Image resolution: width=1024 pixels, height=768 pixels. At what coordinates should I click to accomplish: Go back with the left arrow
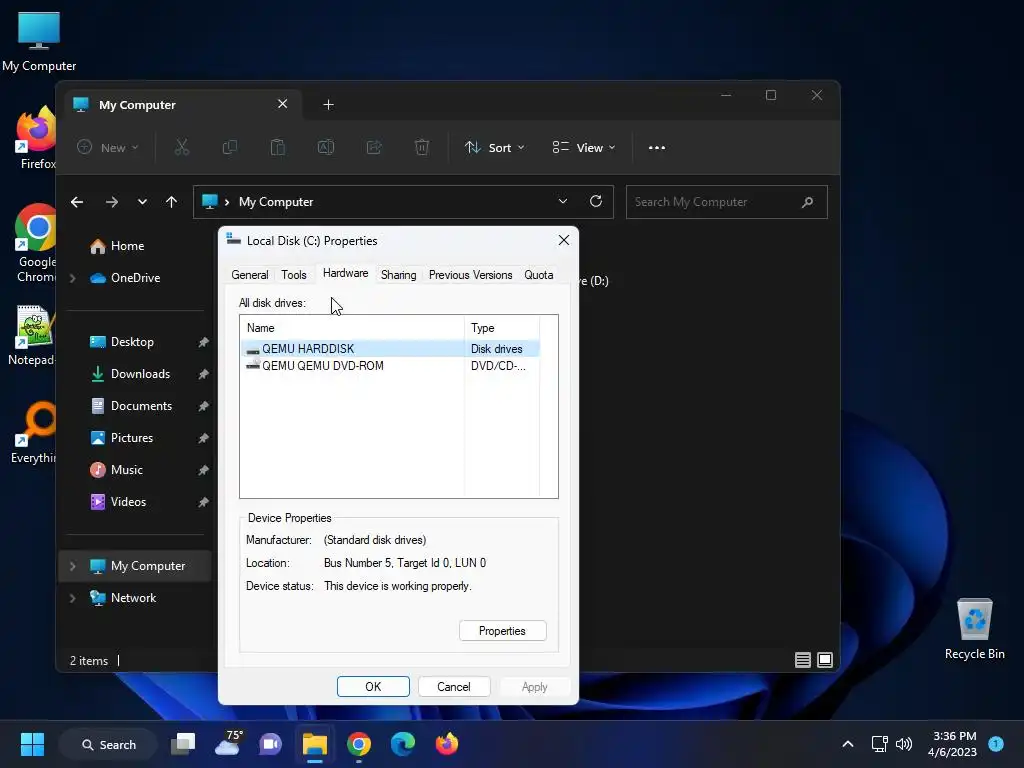77,202
